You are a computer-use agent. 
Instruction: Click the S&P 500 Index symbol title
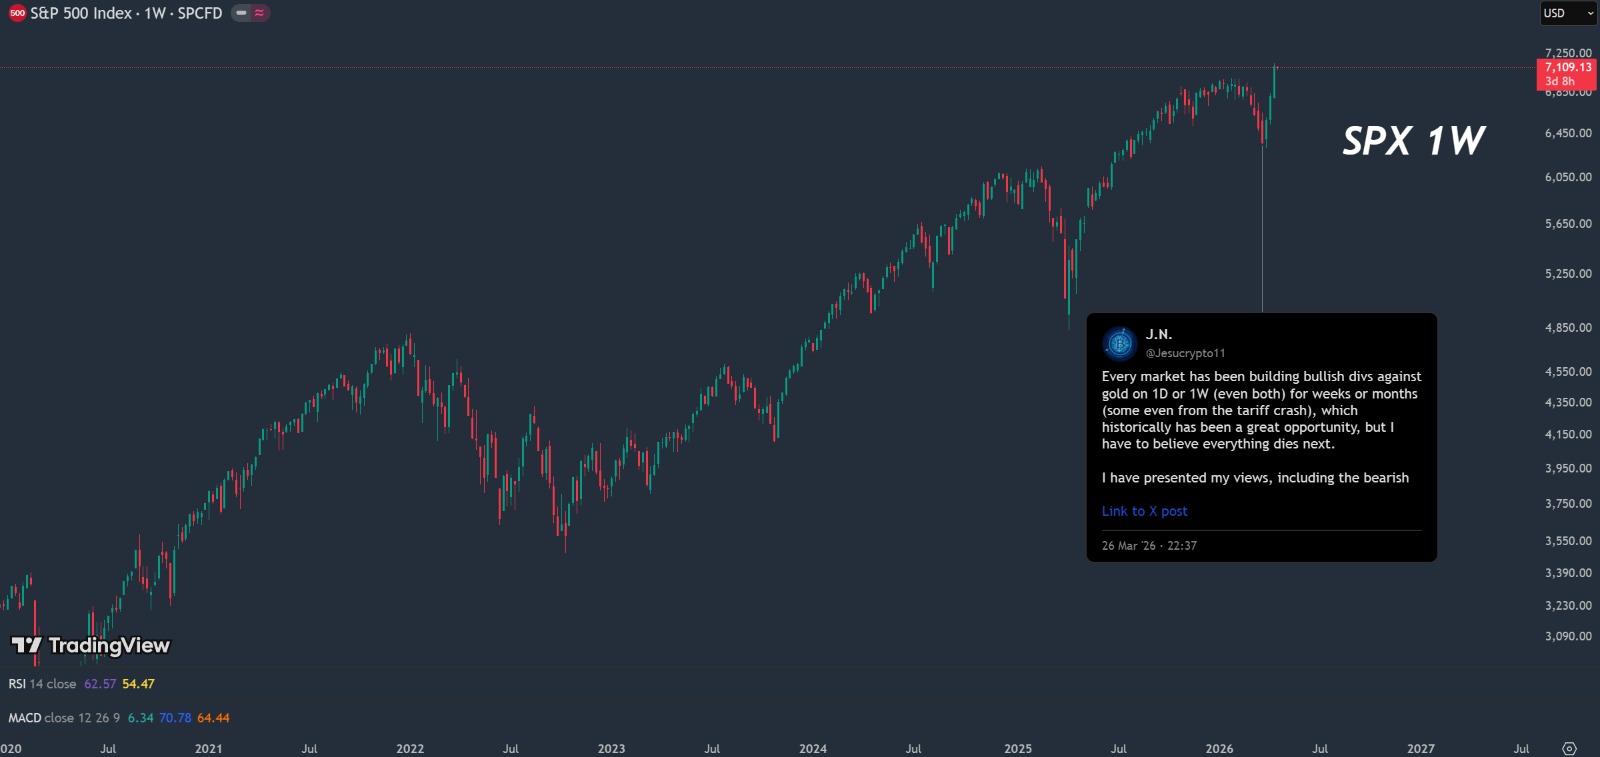(x=126, y=13)
